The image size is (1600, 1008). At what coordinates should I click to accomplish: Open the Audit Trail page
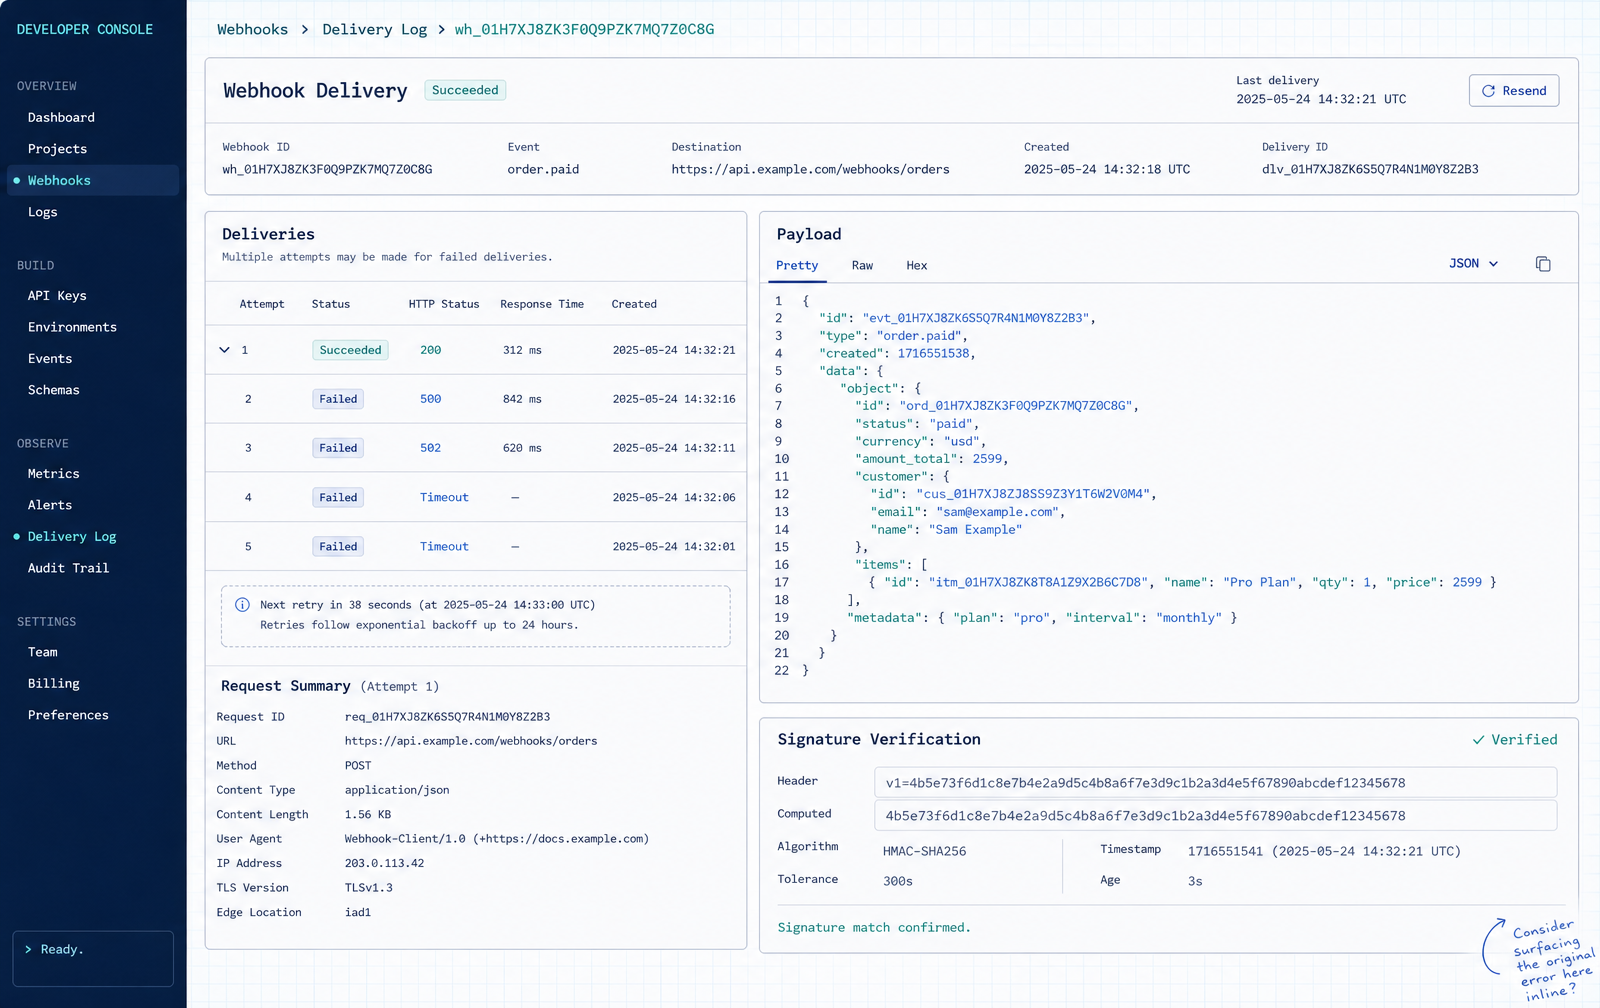[x=68, y=568]
